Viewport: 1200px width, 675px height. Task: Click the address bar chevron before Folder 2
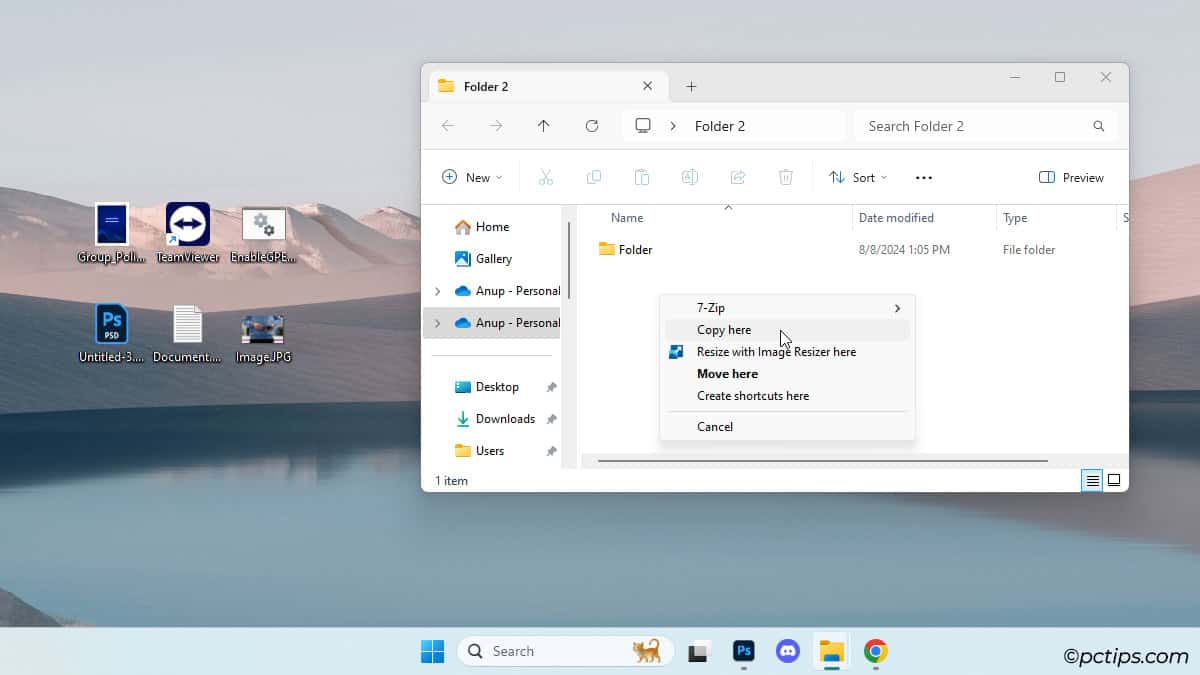[x=673, y=126]
